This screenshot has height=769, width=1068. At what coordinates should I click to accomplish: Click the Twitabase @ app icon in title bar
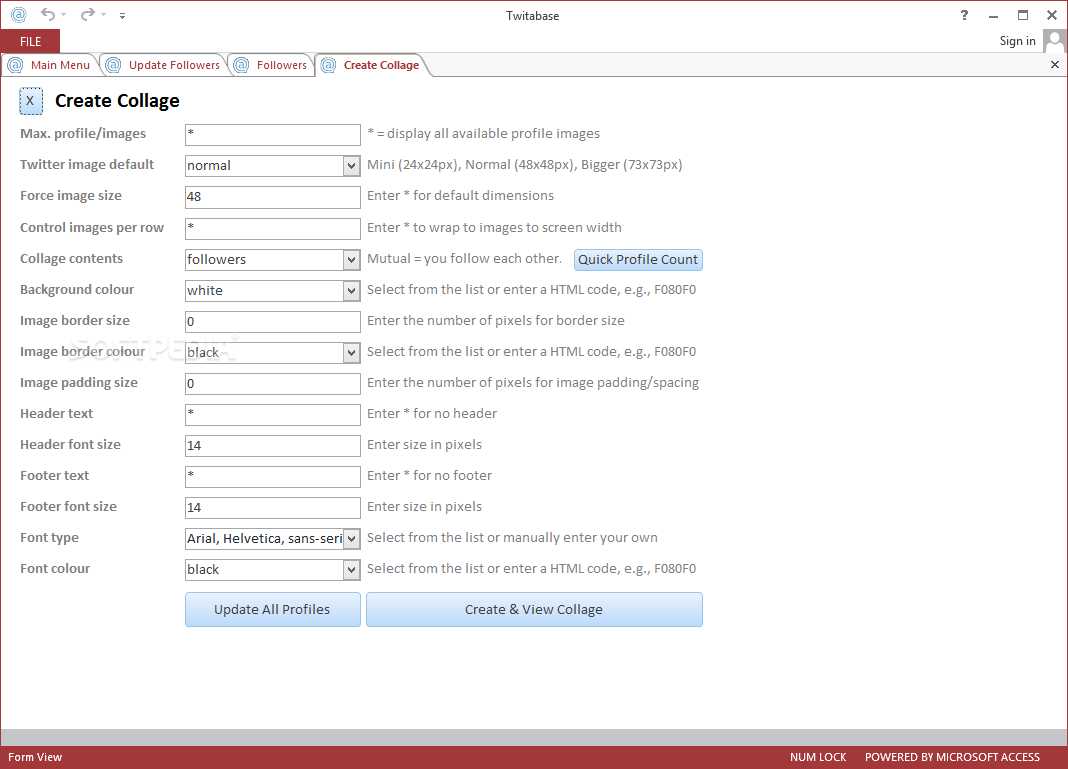tap(18, 14)
